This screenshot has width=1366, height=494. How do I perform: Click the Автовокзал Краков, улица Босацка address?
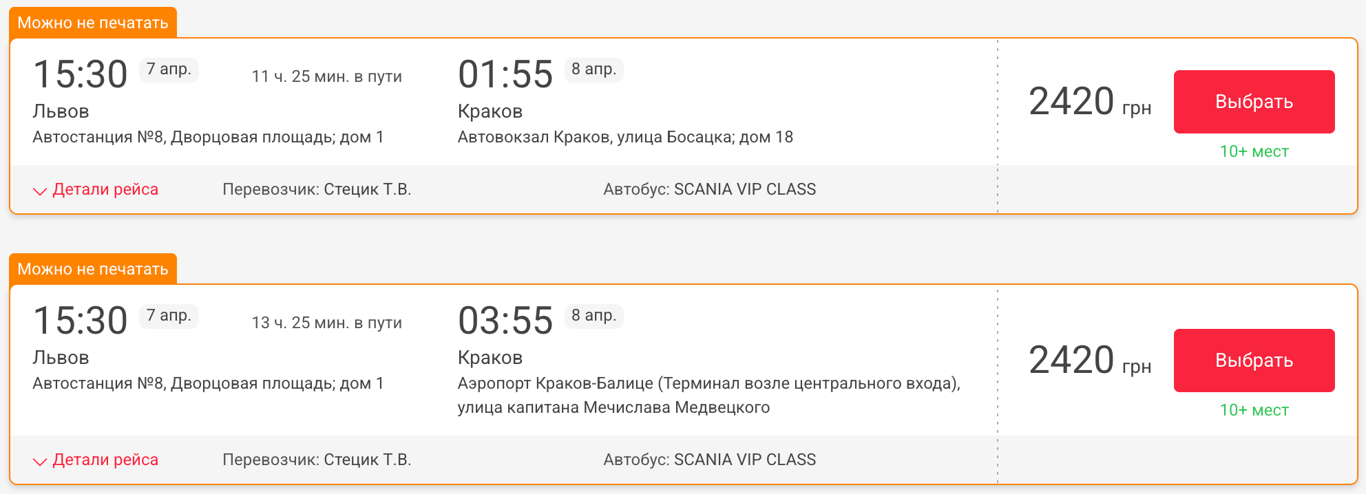click(x=625, y=137)
